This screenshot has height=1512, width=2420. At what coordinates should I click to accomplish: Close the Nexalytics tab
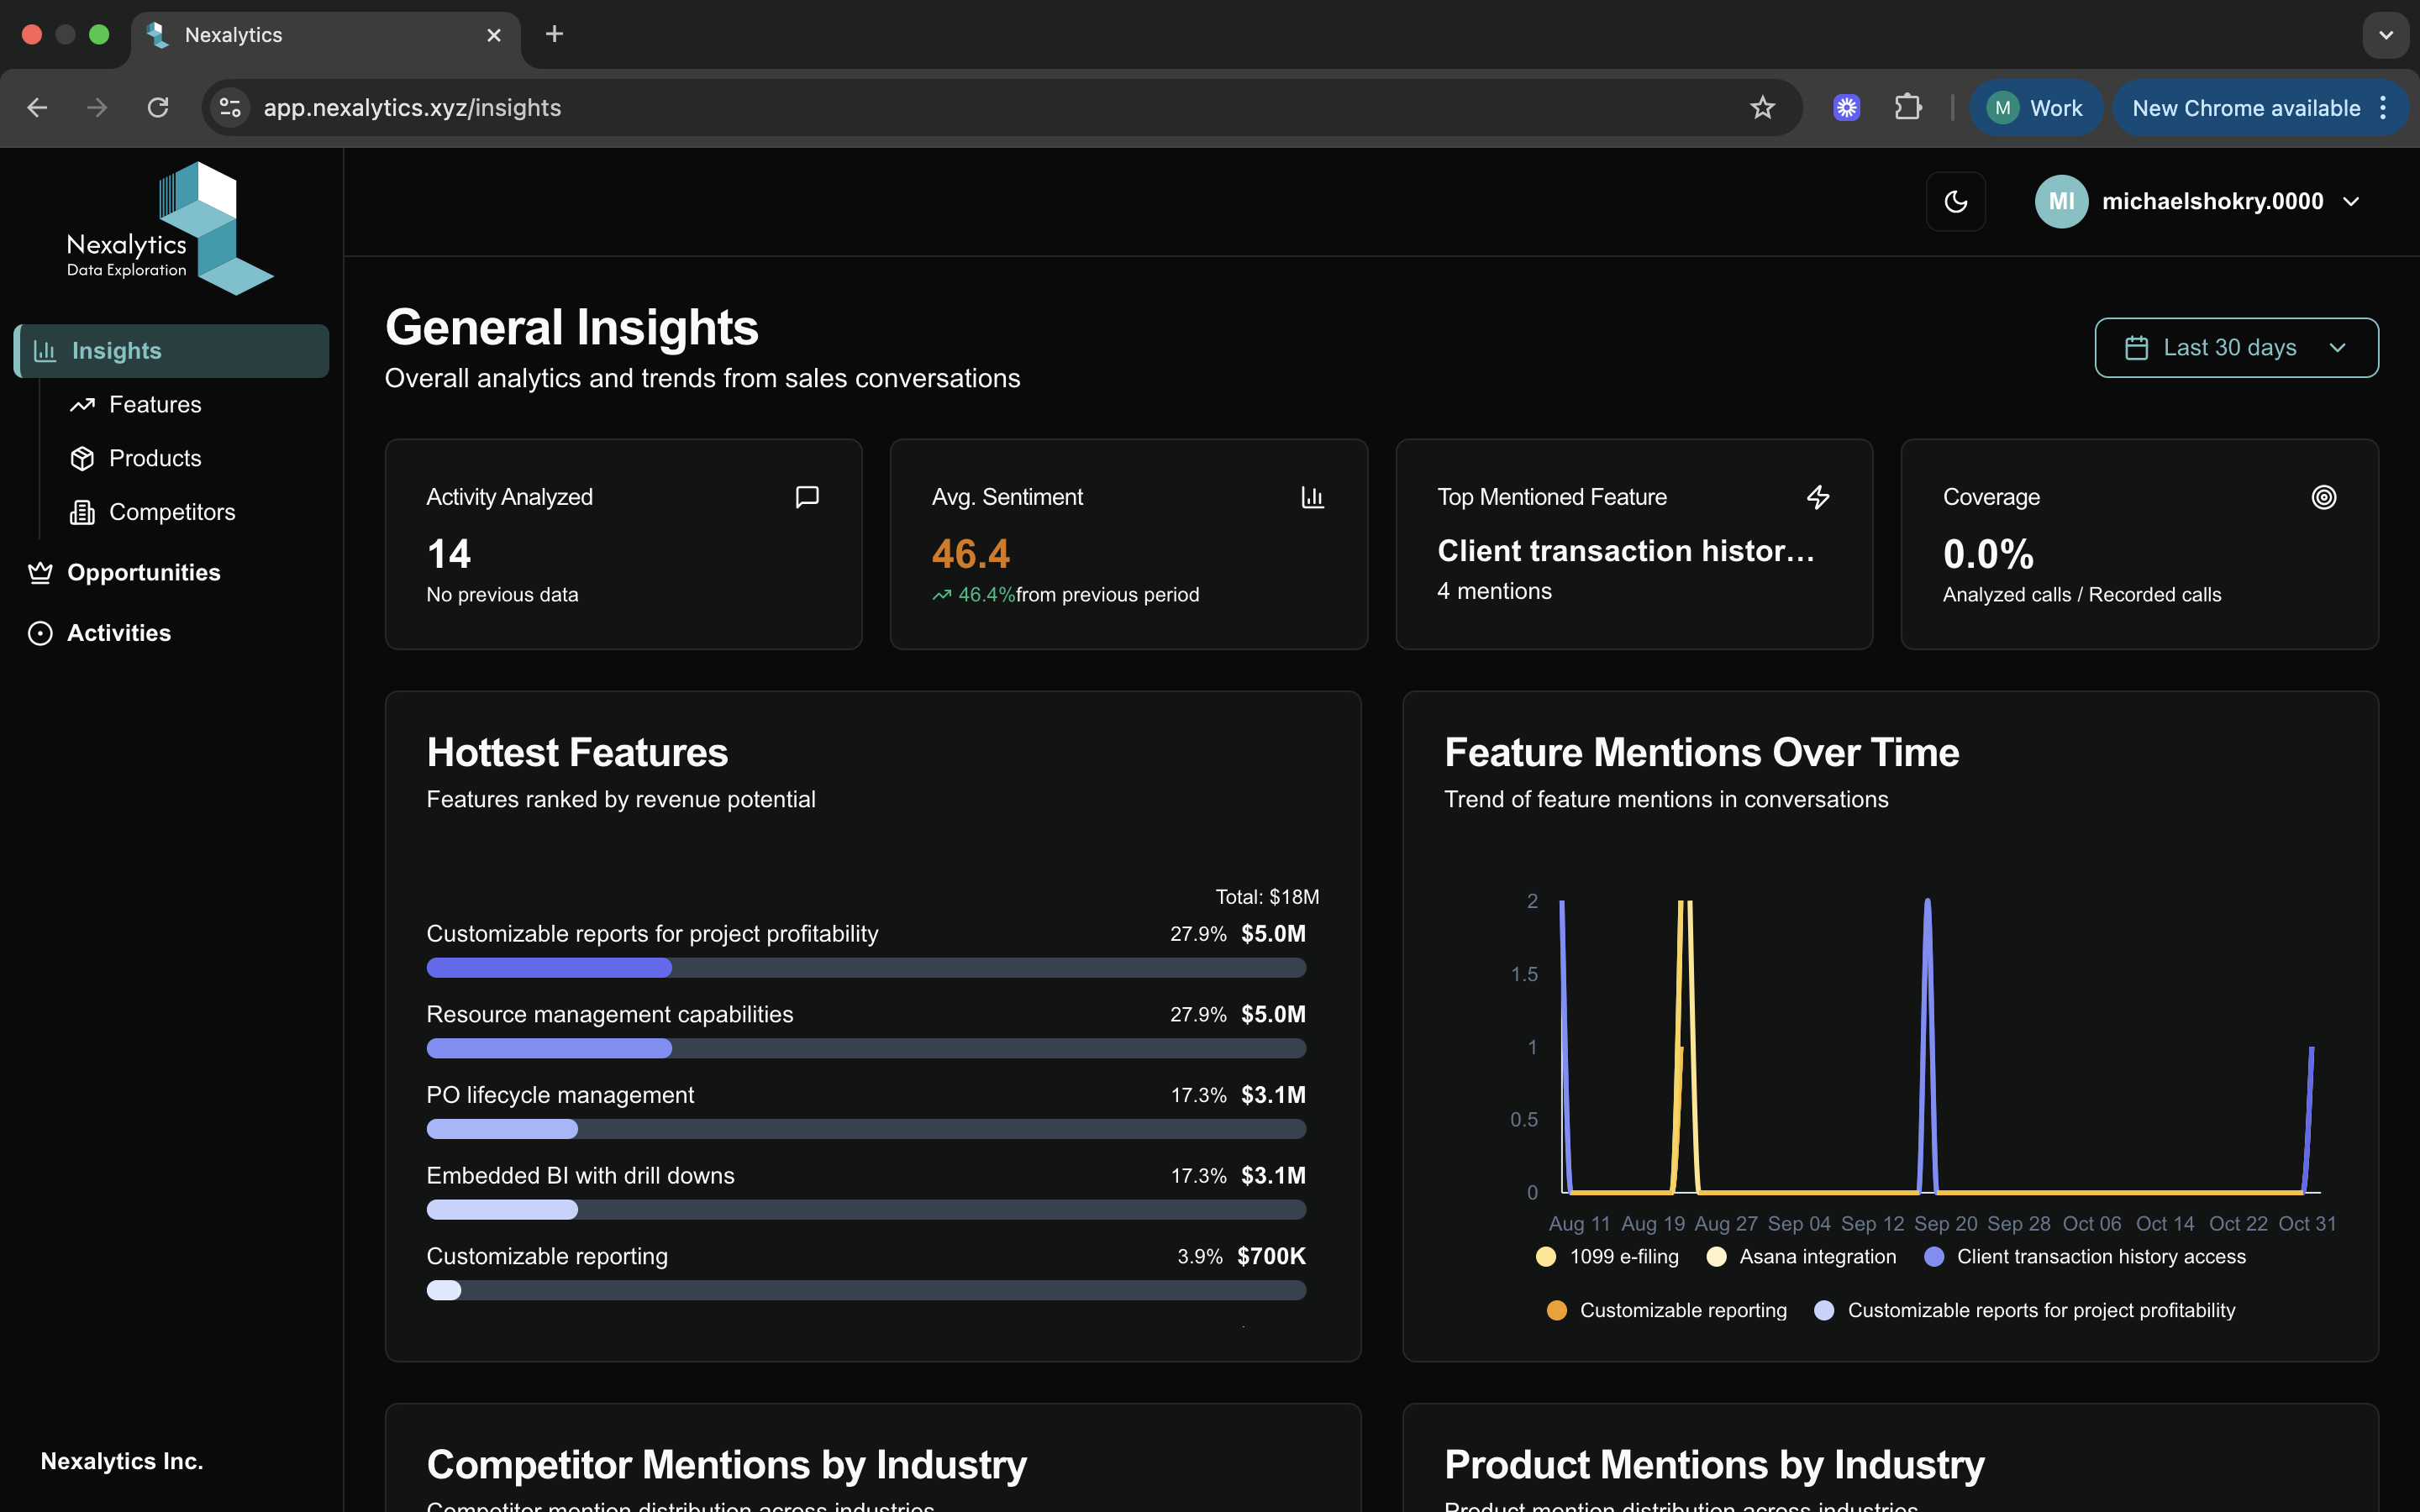point(494,35)
